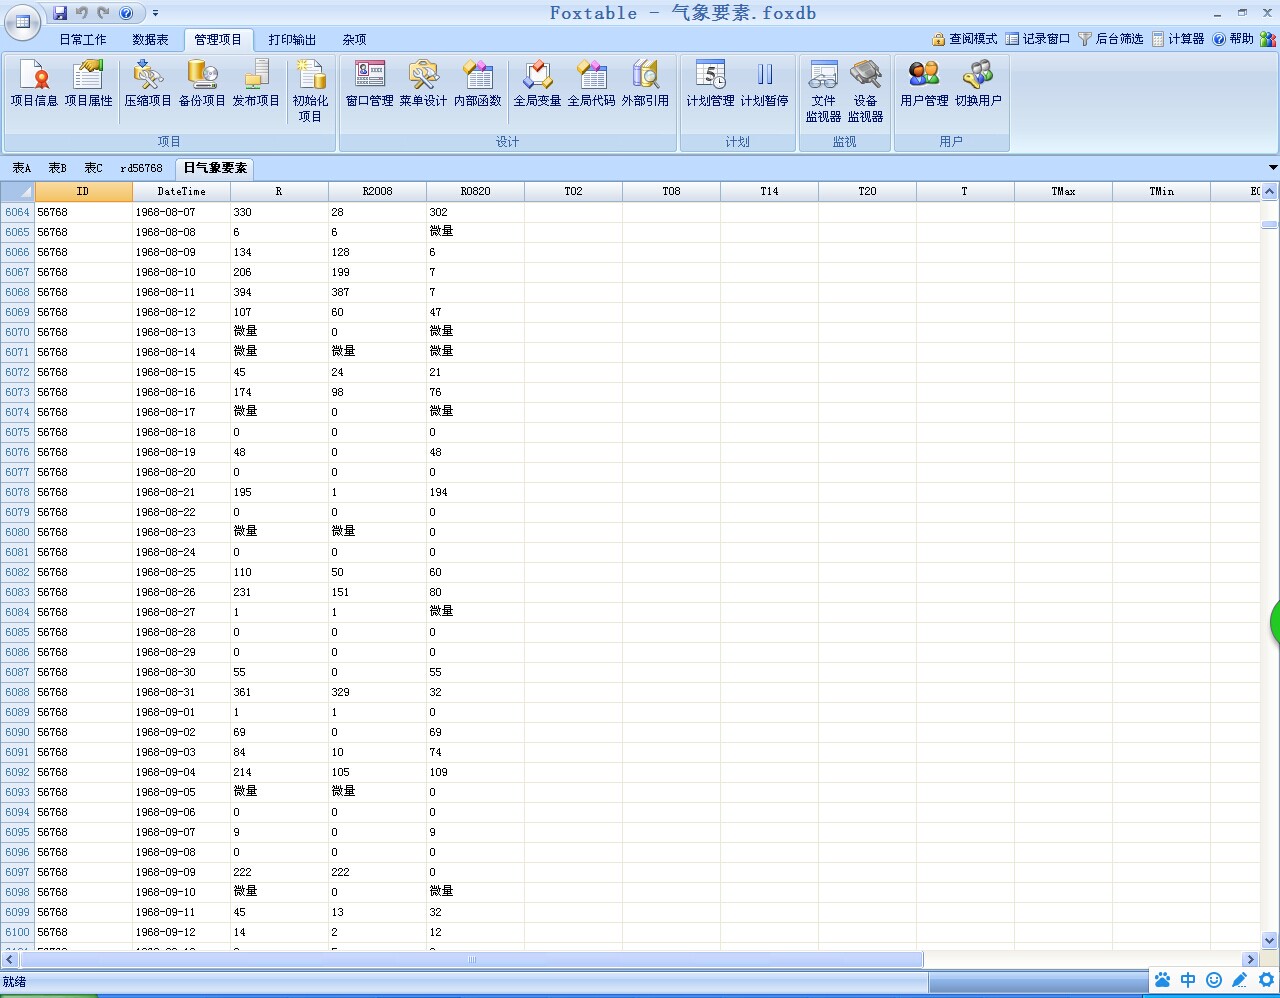
Task: Click the select-all corner cell of the grid
Action: (17, 191)
